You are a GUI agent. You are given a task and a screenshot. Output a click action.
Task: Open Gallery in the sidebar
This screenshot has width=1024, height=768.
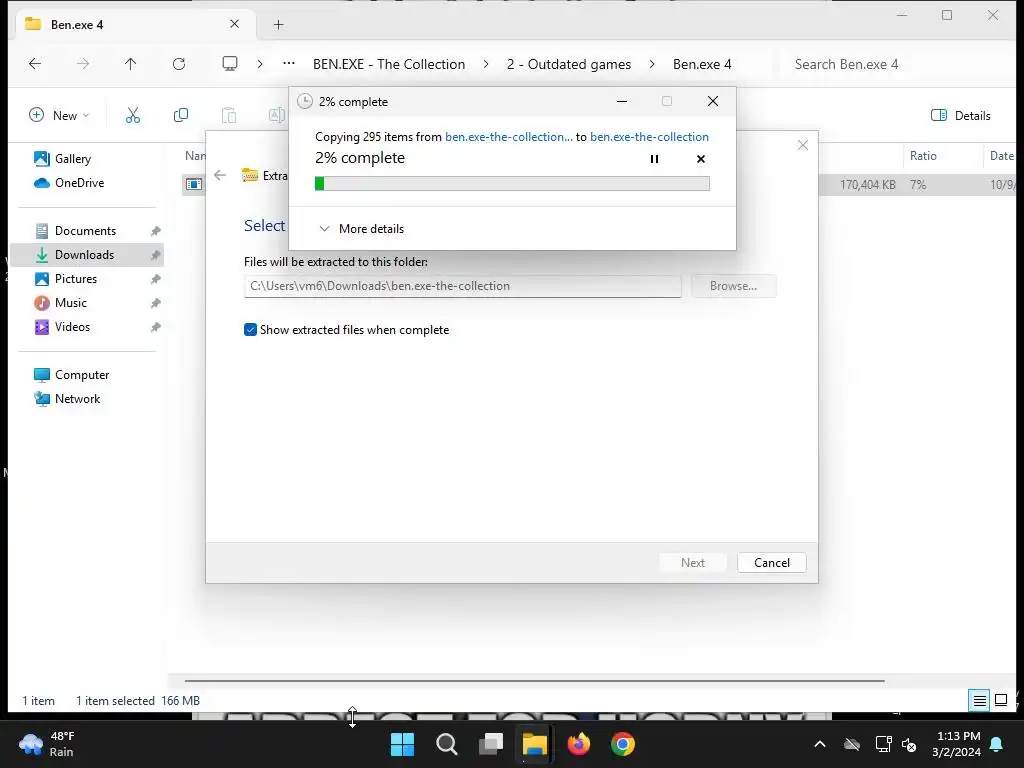pyautogui.click(x=72, y=159)
